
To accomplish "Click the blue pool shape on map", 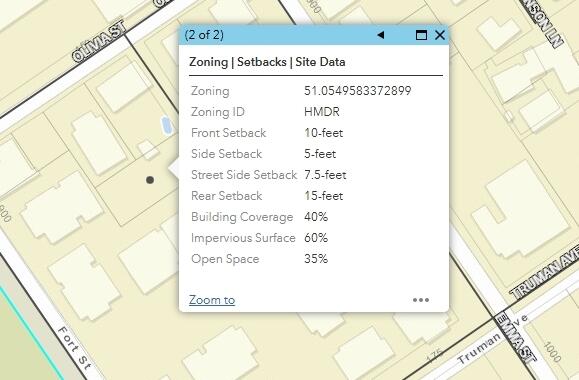I will [167, 125].
